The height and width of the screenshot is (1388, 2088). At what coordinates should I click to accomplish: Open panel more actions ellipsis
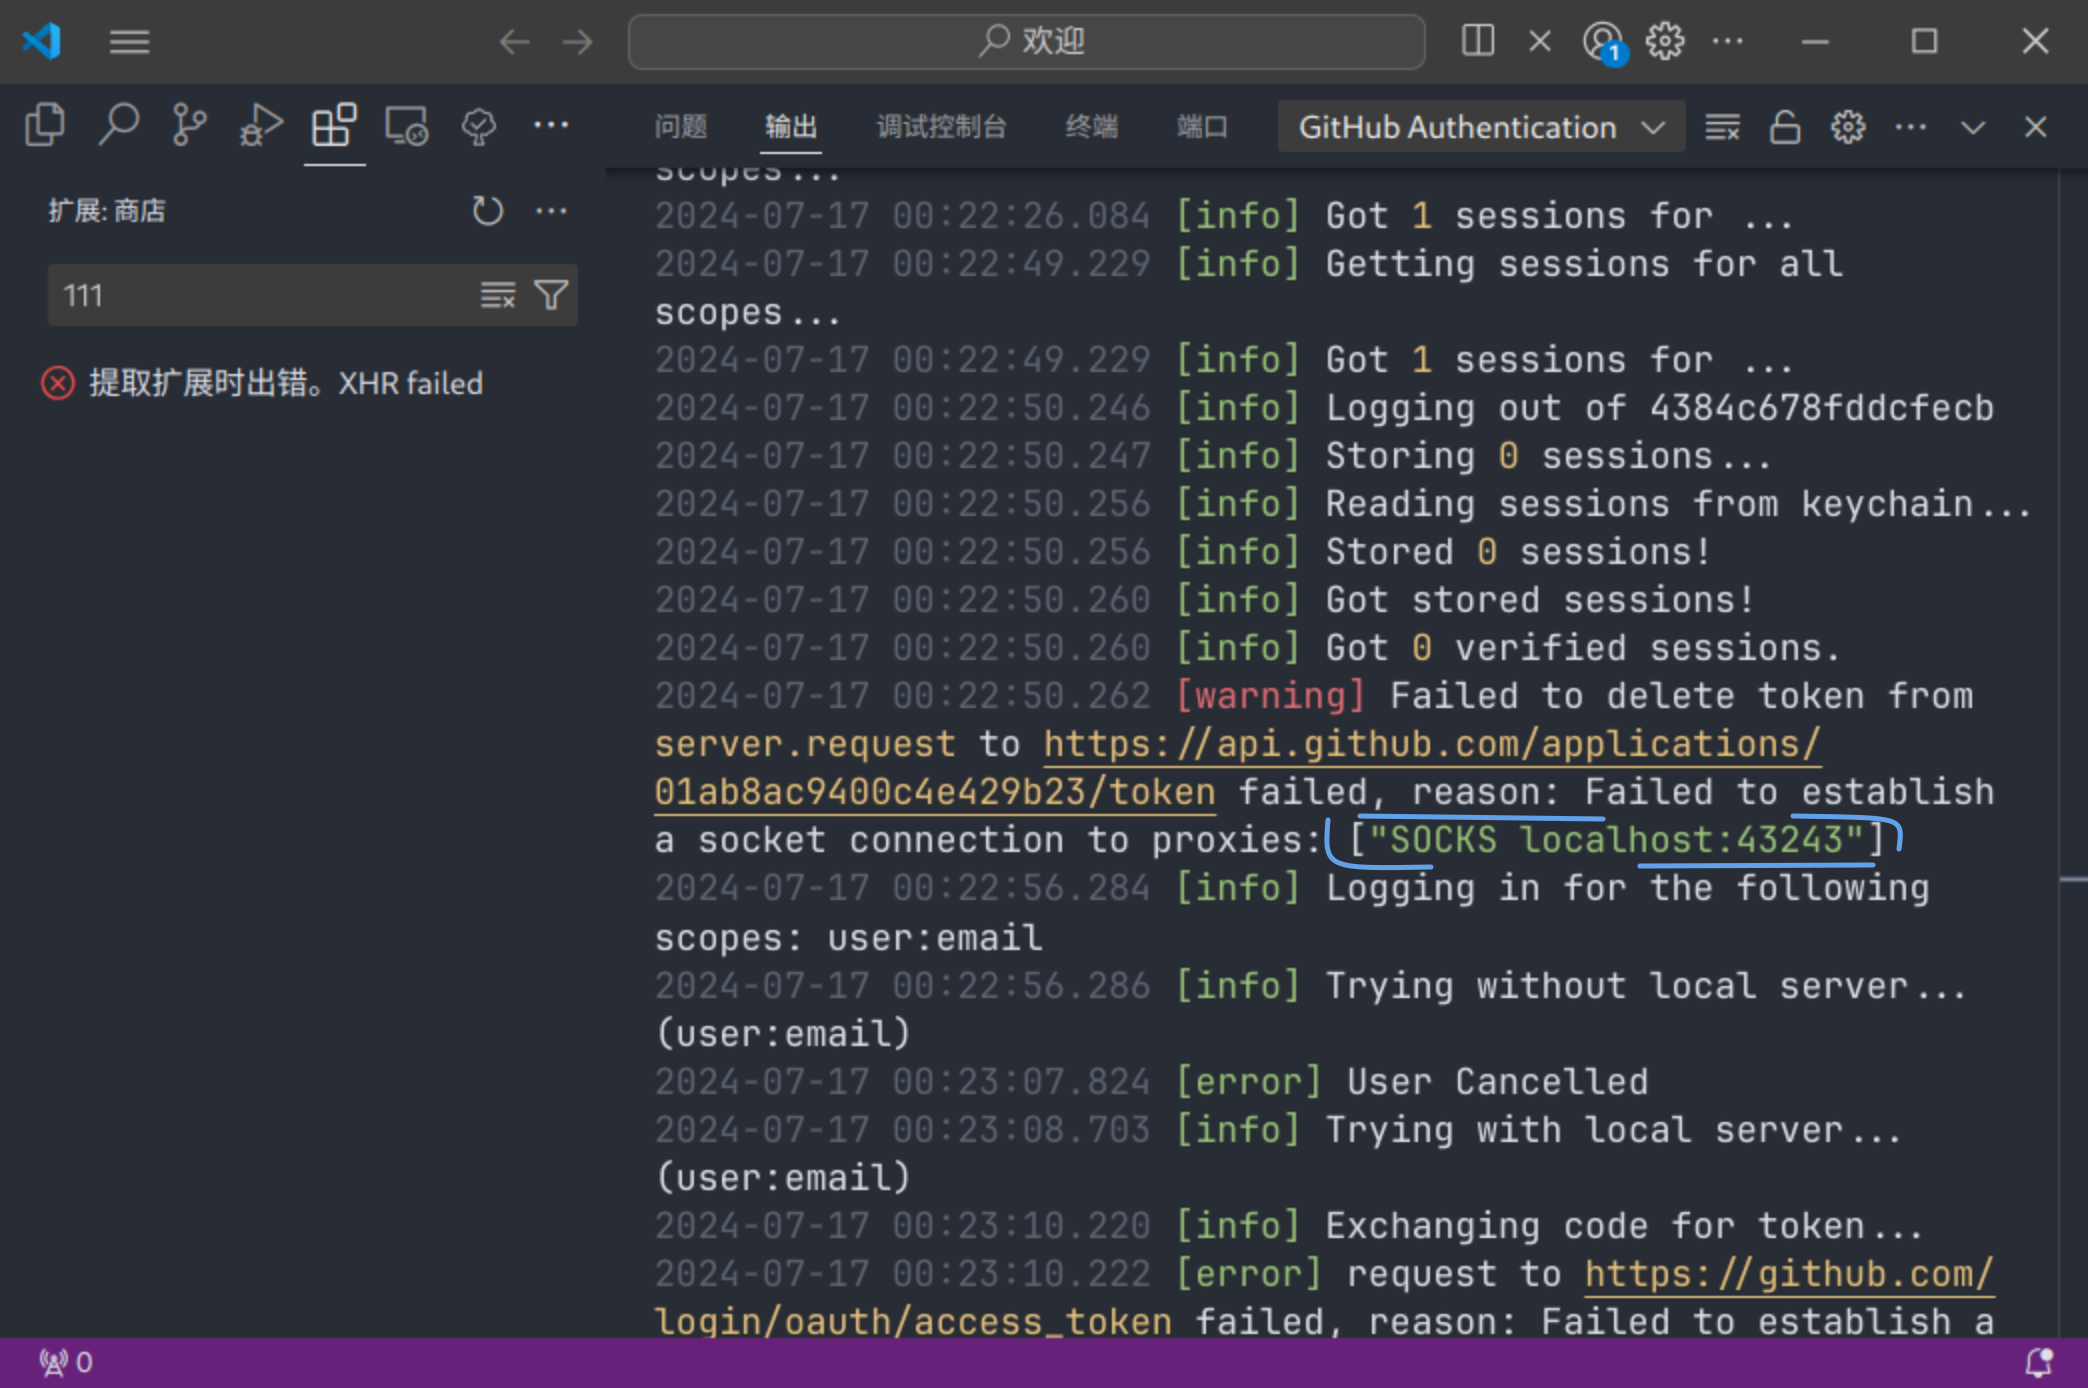pos(1910,127)
